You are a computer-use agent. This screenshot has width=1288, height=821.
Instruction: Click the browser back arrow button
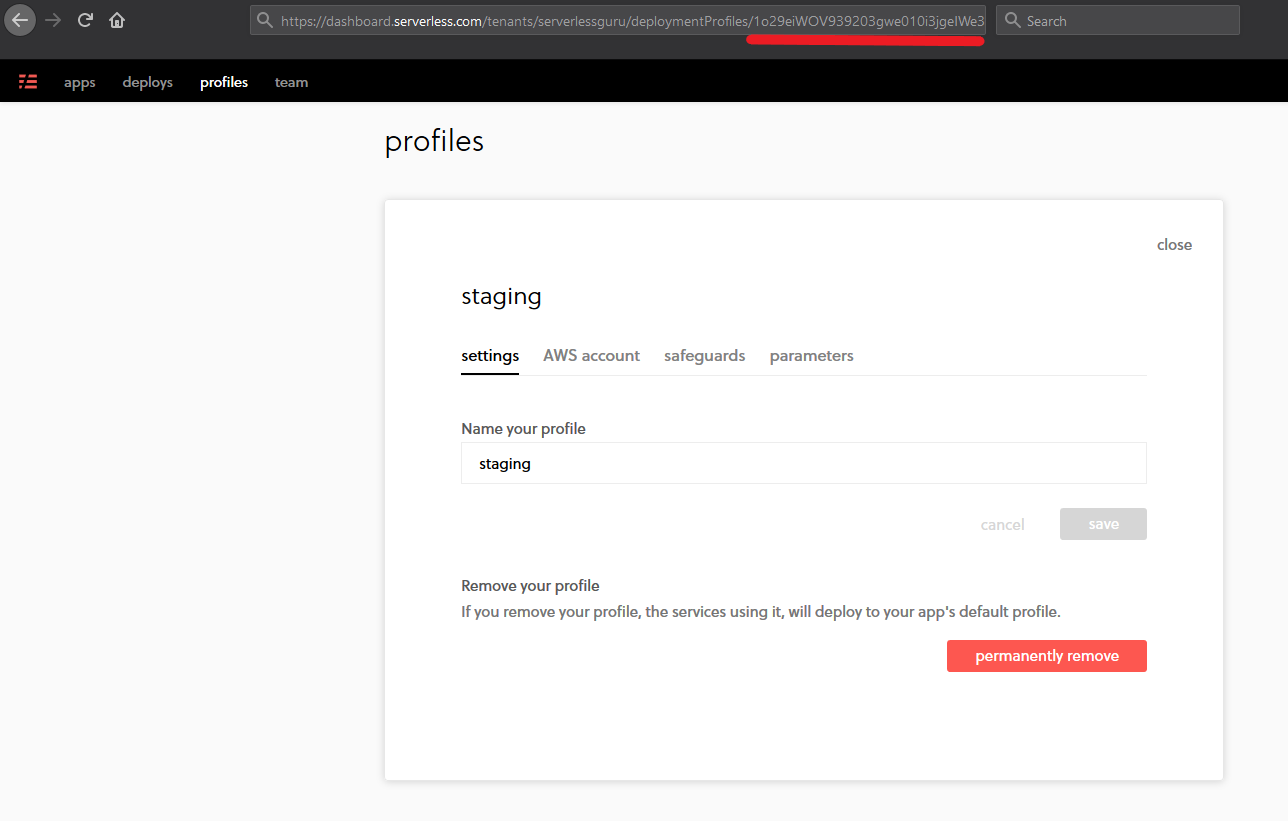[x=20, y=20]
